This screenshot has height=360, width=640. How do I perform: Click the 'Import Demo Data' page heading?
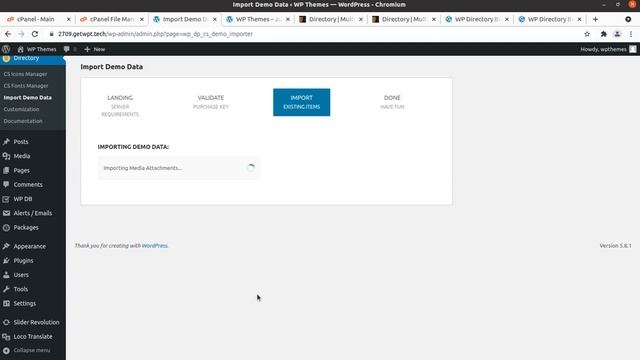point(111,67)
